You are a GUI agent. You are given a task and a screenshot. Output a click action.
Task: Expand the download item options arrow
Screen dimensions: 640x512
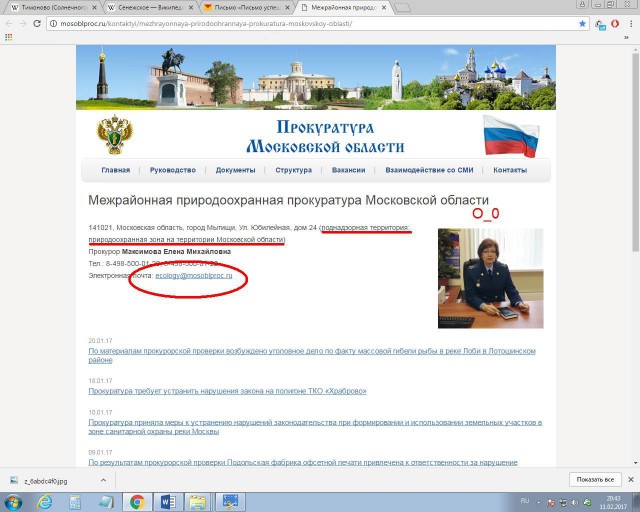point(103,480)
